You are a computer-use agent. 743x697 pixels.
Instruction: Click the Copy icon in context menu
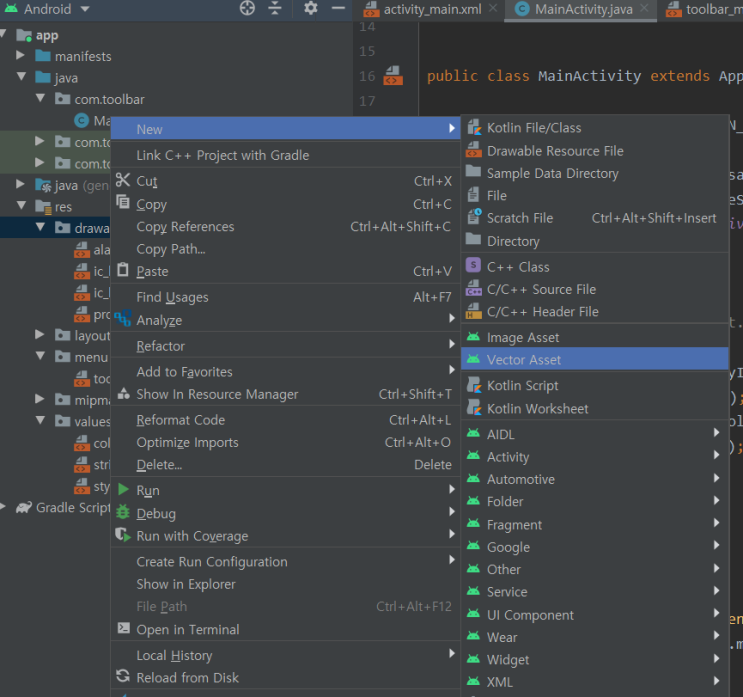pos(123,202)
